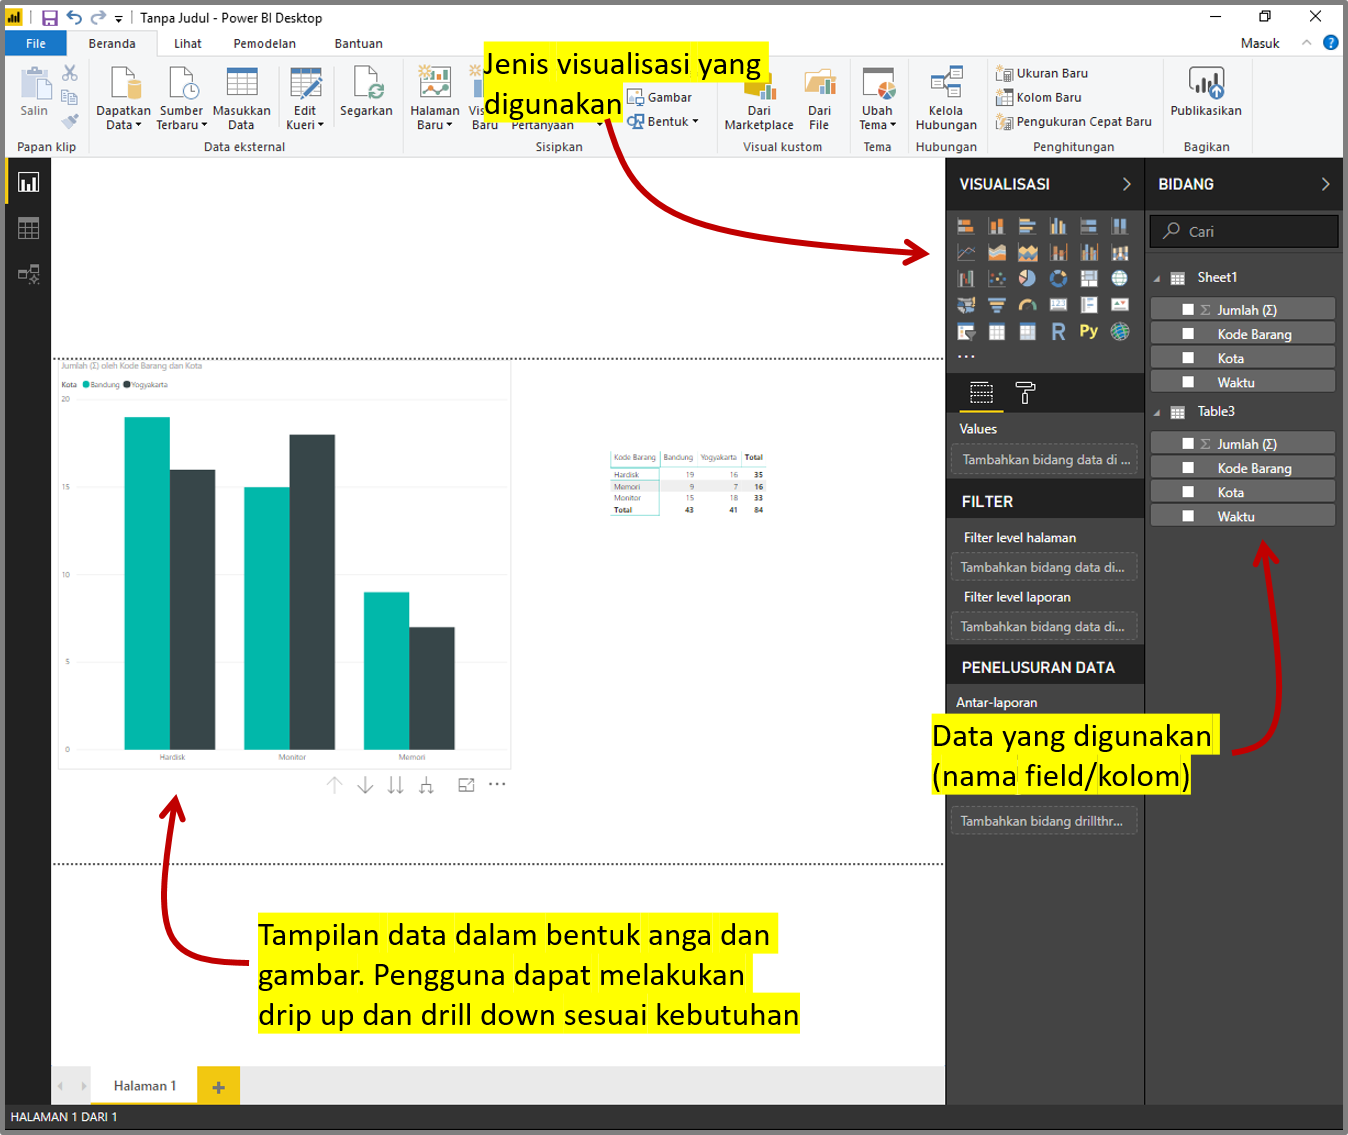Click the Cari search box in Bidang panel
Screen dimensions: 1348x1135
1243,231
